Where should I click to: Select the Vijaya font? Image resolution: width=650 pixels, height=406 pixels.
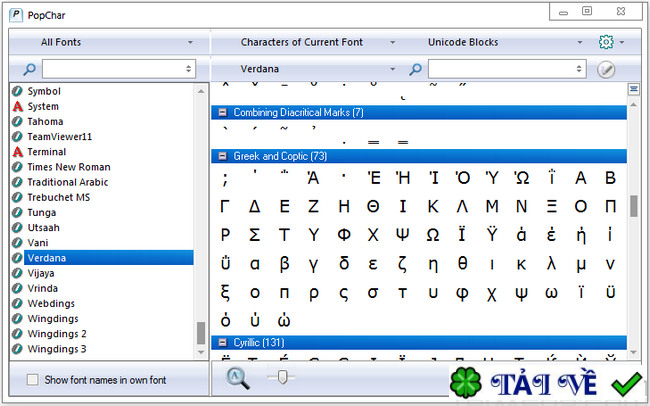coord(41,273)
